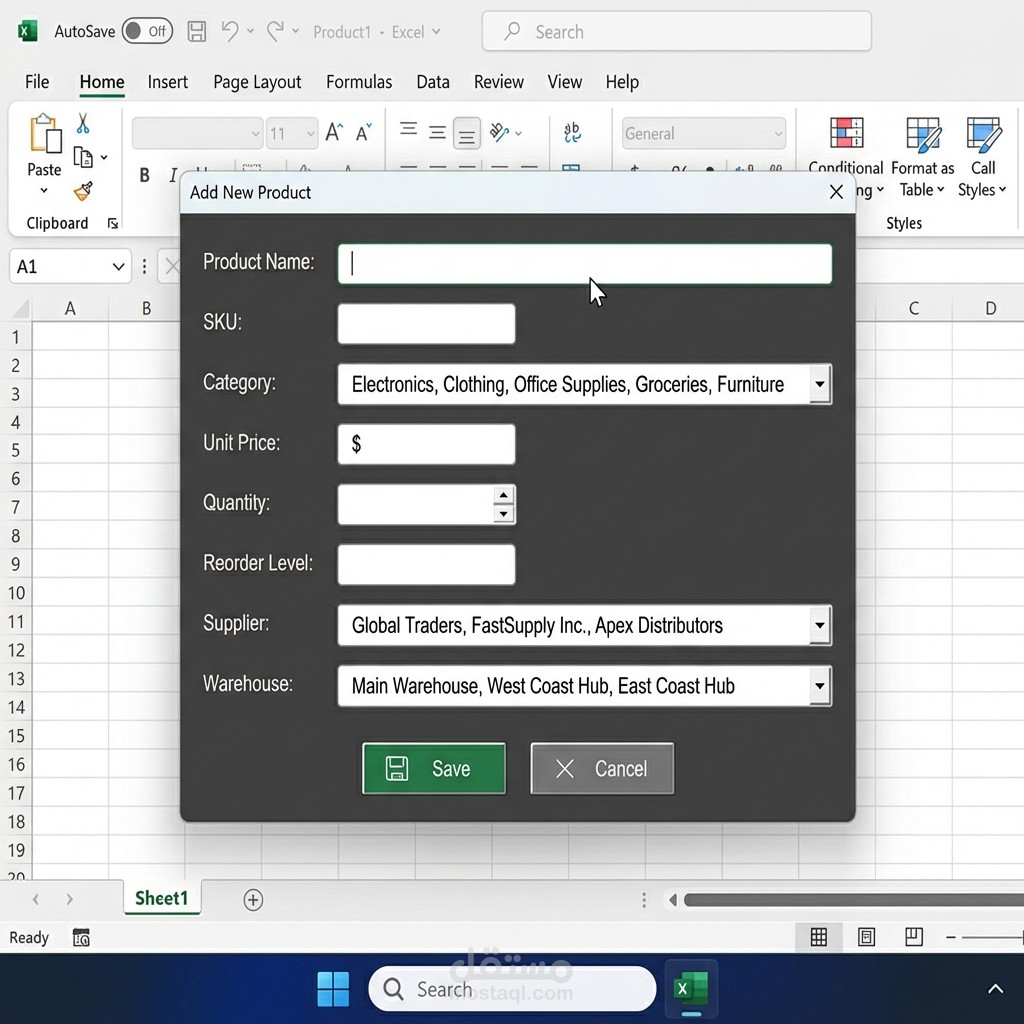Image resolution: width=1024 pixels, height=1024 pixels.
Task: Switch to Page Break Preview view in status bar
Action: click(913, 937)
